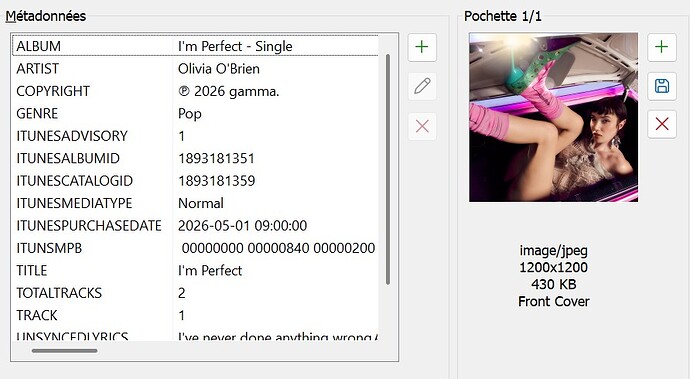The width and height of the screenshot is (690, 379).
Task: Select the UNSYNCEDLYRICS row
Action: (x=195, y=335)
